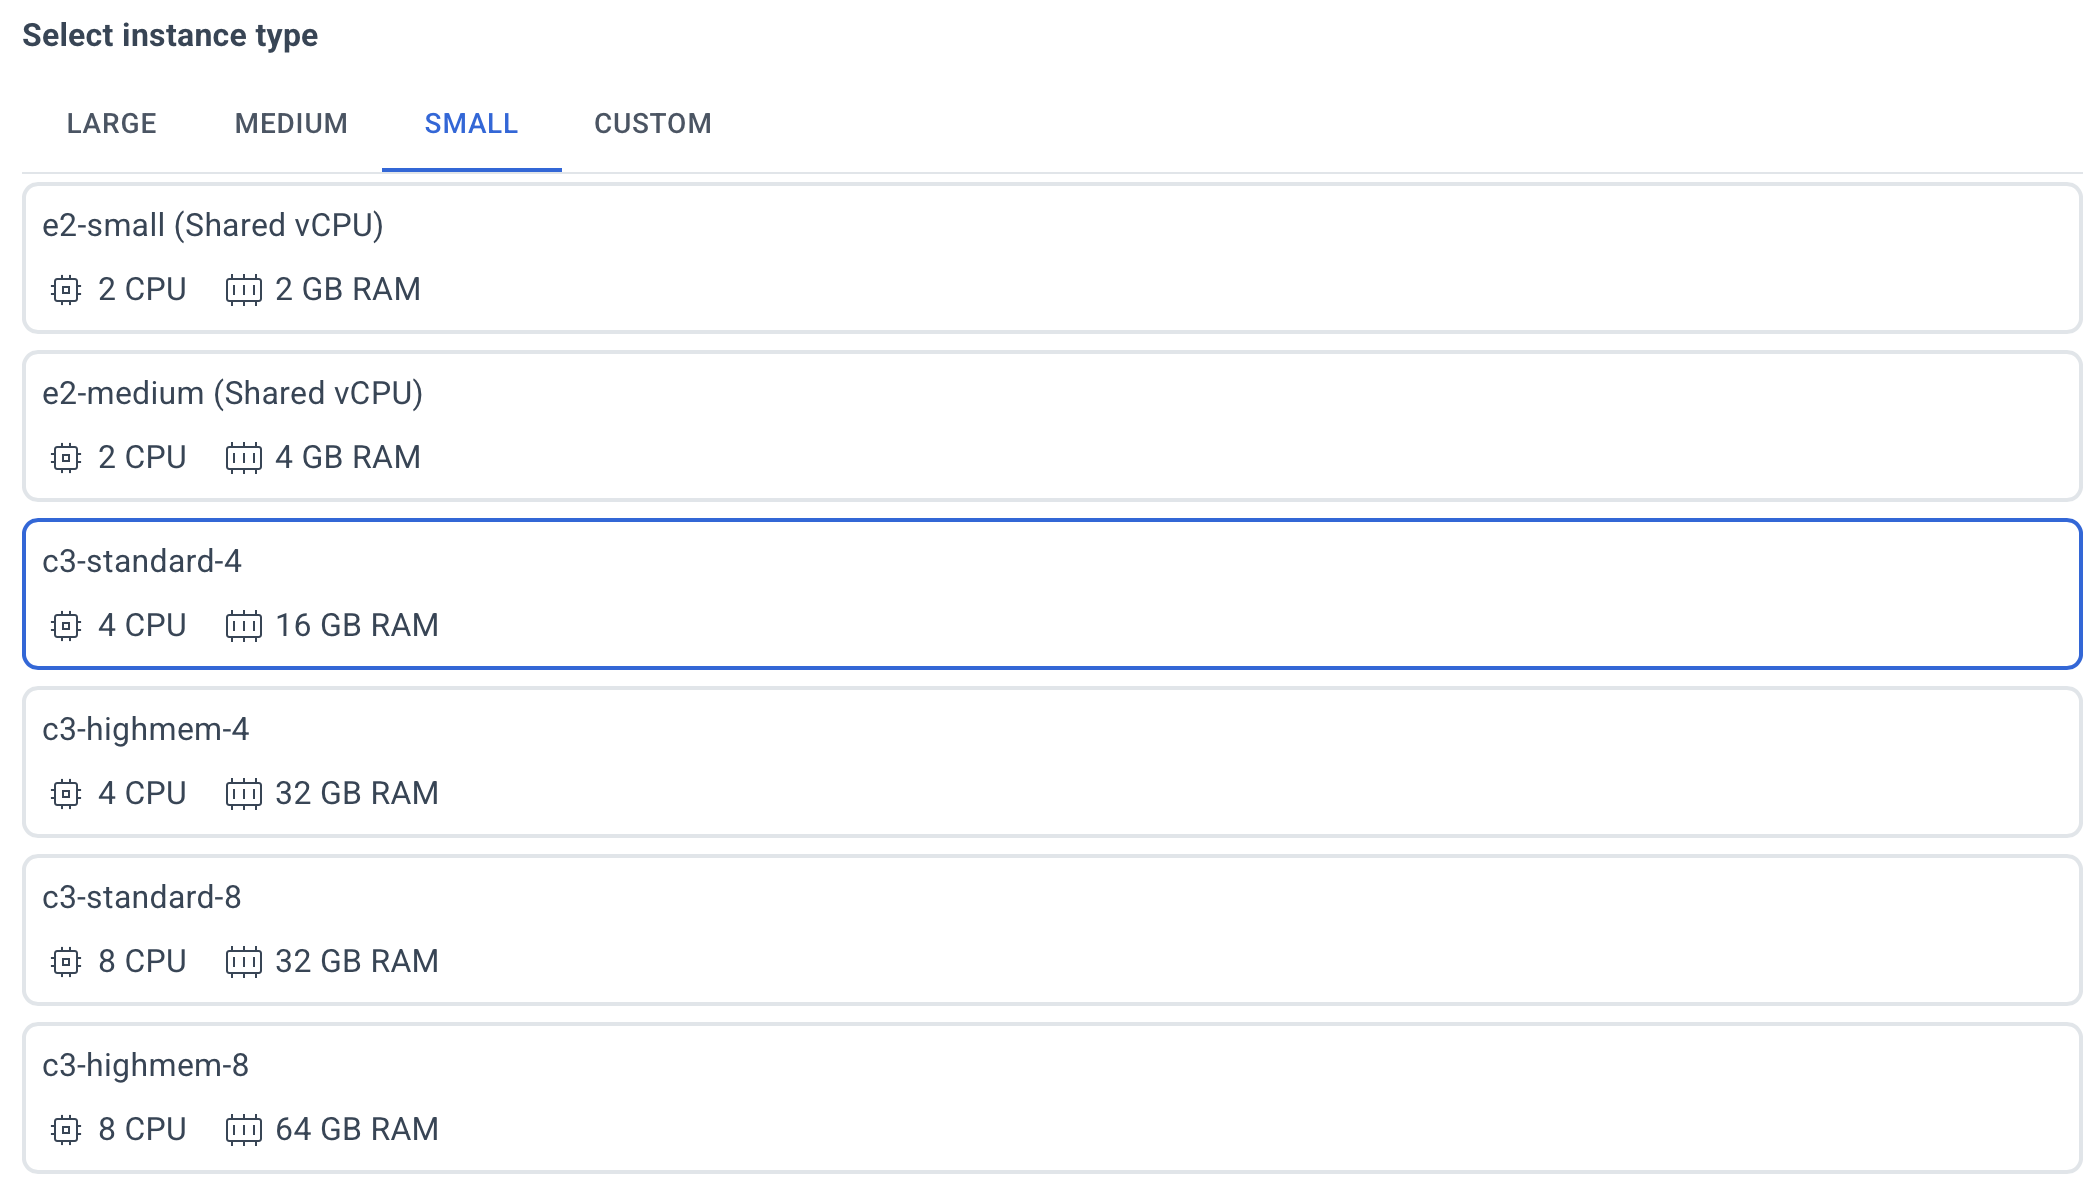
Task: Select the e2-small (Shared vCPU) instance
Action: tap(1051, 258)
